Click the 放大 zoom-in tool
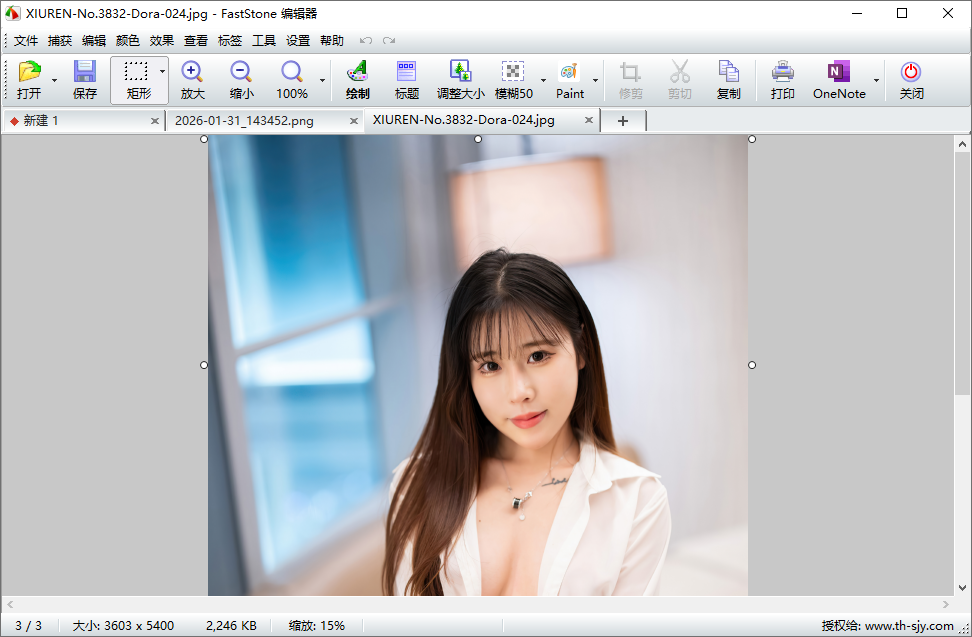 click(191, 80)
